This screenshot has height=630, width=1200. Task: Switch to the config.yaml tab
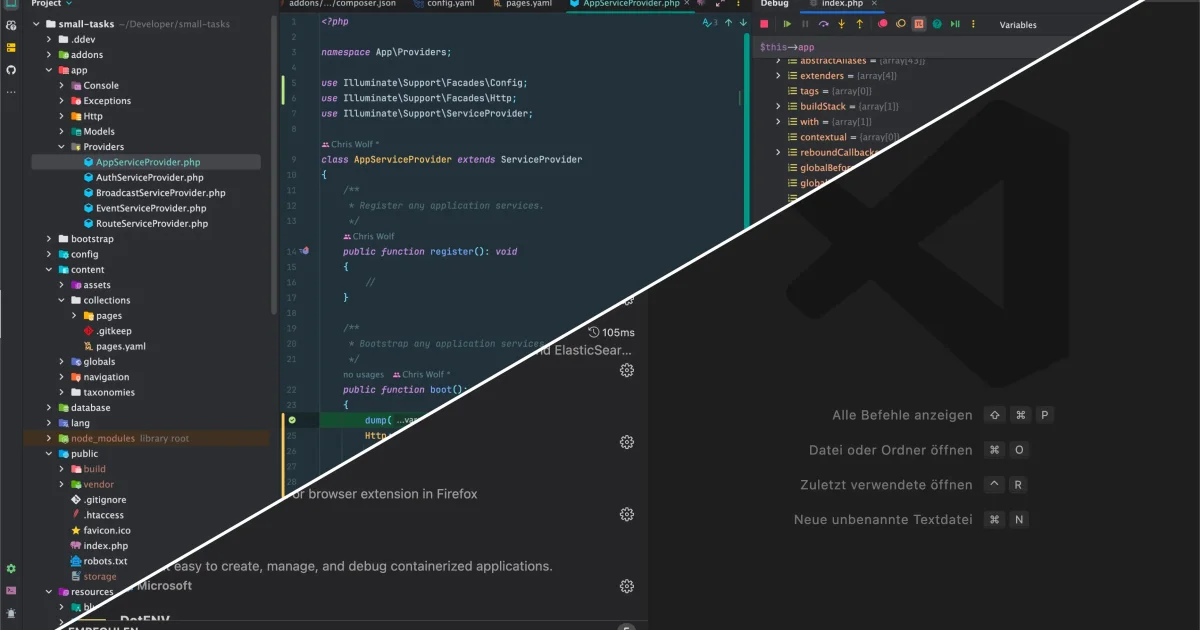[x=446, y=4]
